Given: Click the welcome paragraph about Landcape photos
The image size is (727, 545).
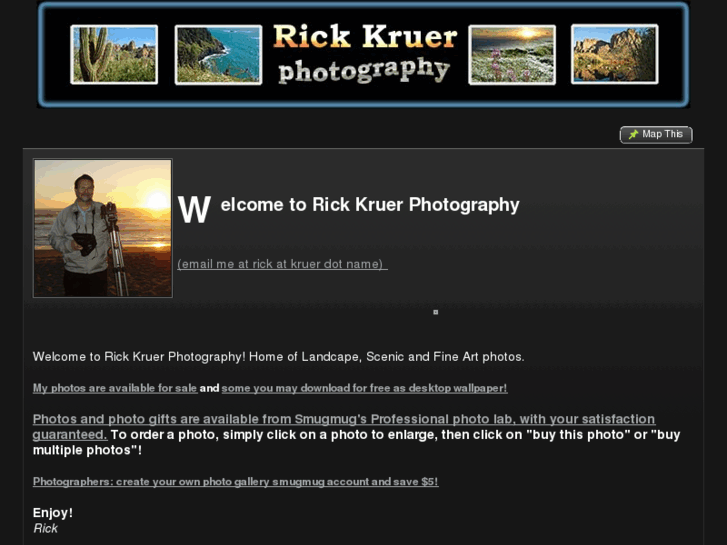Looking at the screenshot, I should 279,357.
